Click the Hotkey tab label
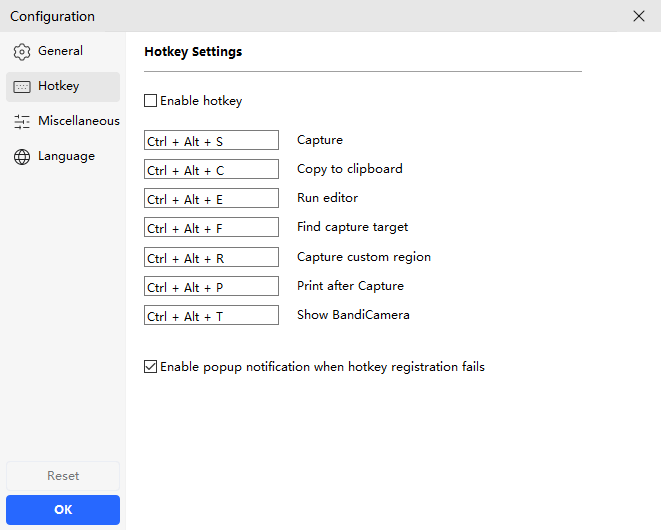The width and height of the screenshot is (661, 530). (58, 86)
